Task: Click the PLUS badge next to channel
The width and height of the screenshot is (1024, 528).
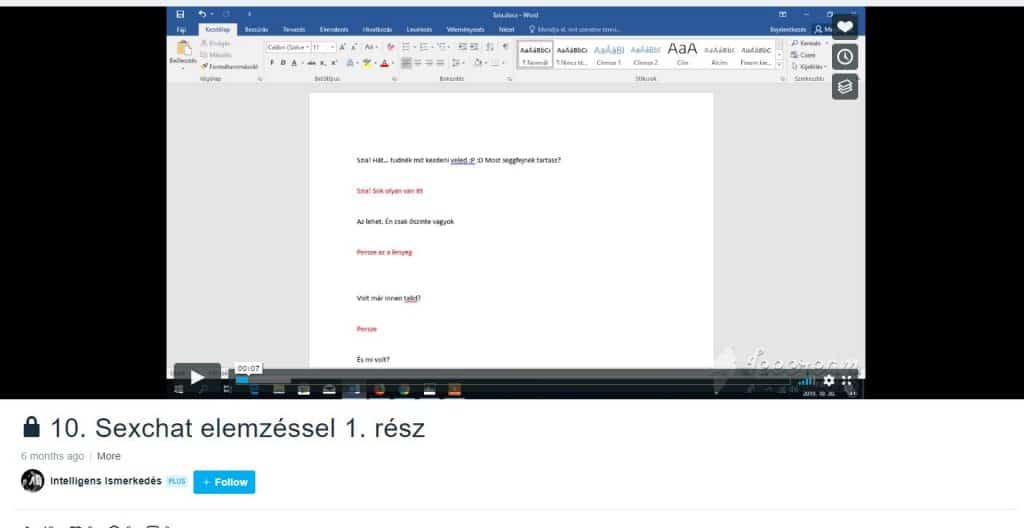Action: pyautogui.click(x=176, y=482)
